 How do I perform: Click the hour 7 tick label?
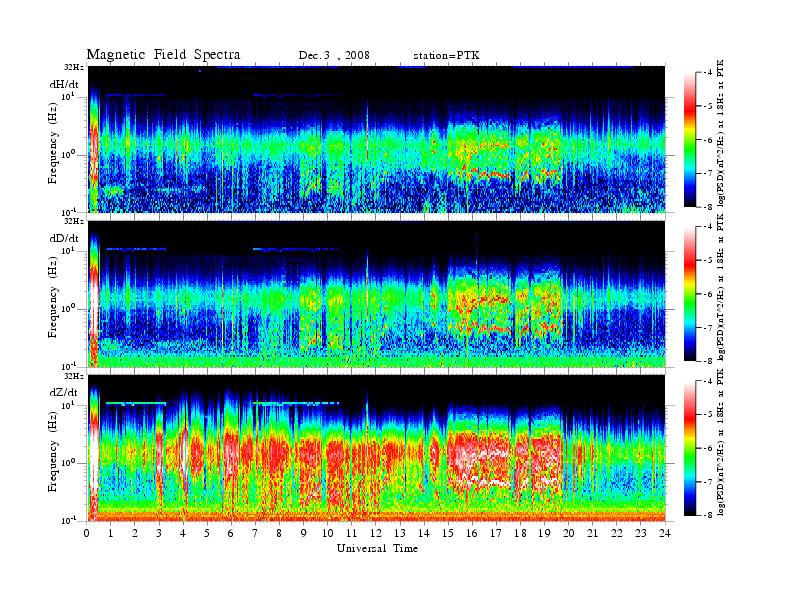tap(255, 533)
